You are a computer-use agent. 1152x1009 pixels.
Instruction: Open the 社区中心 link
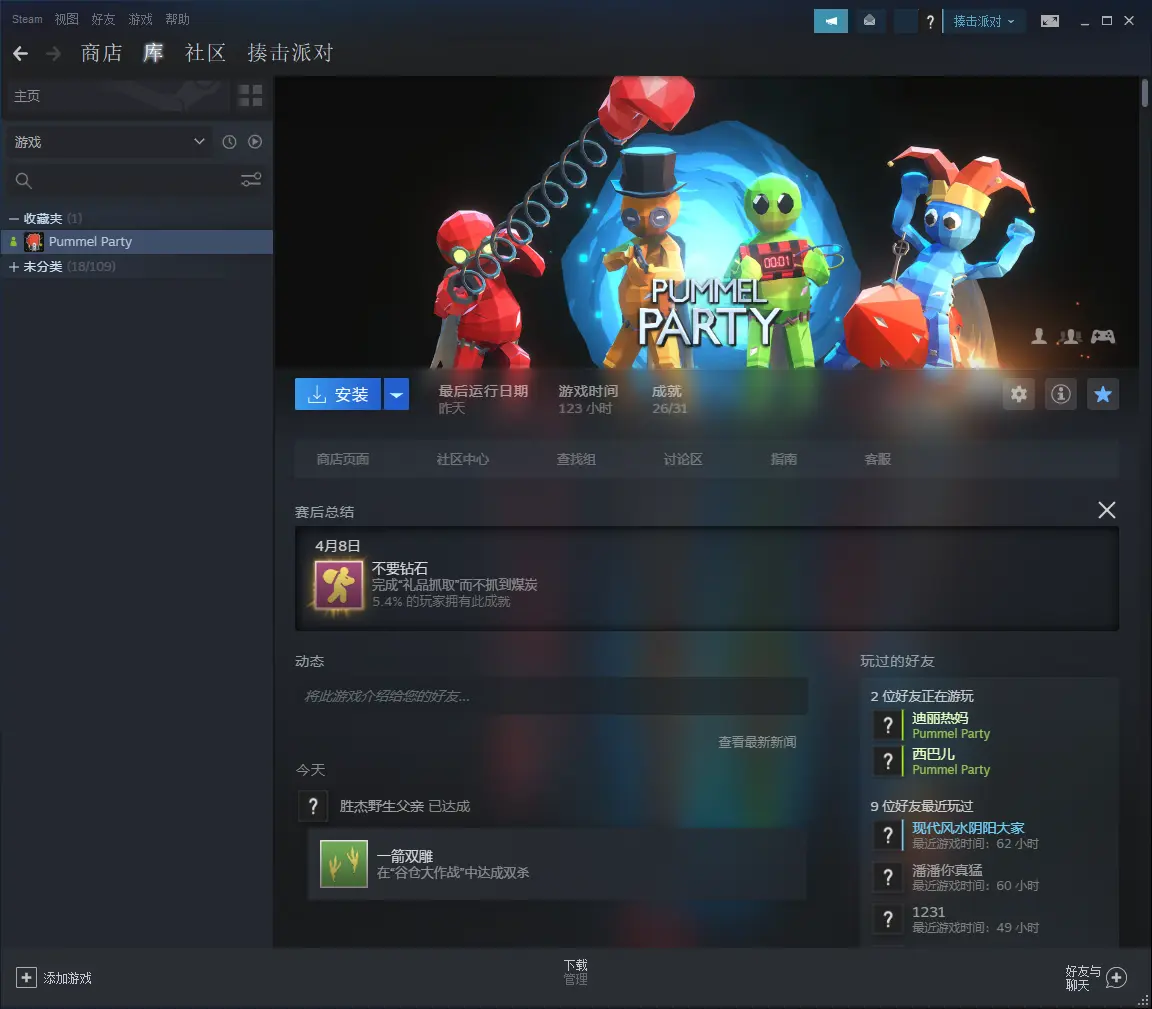[x=462, y=459]
